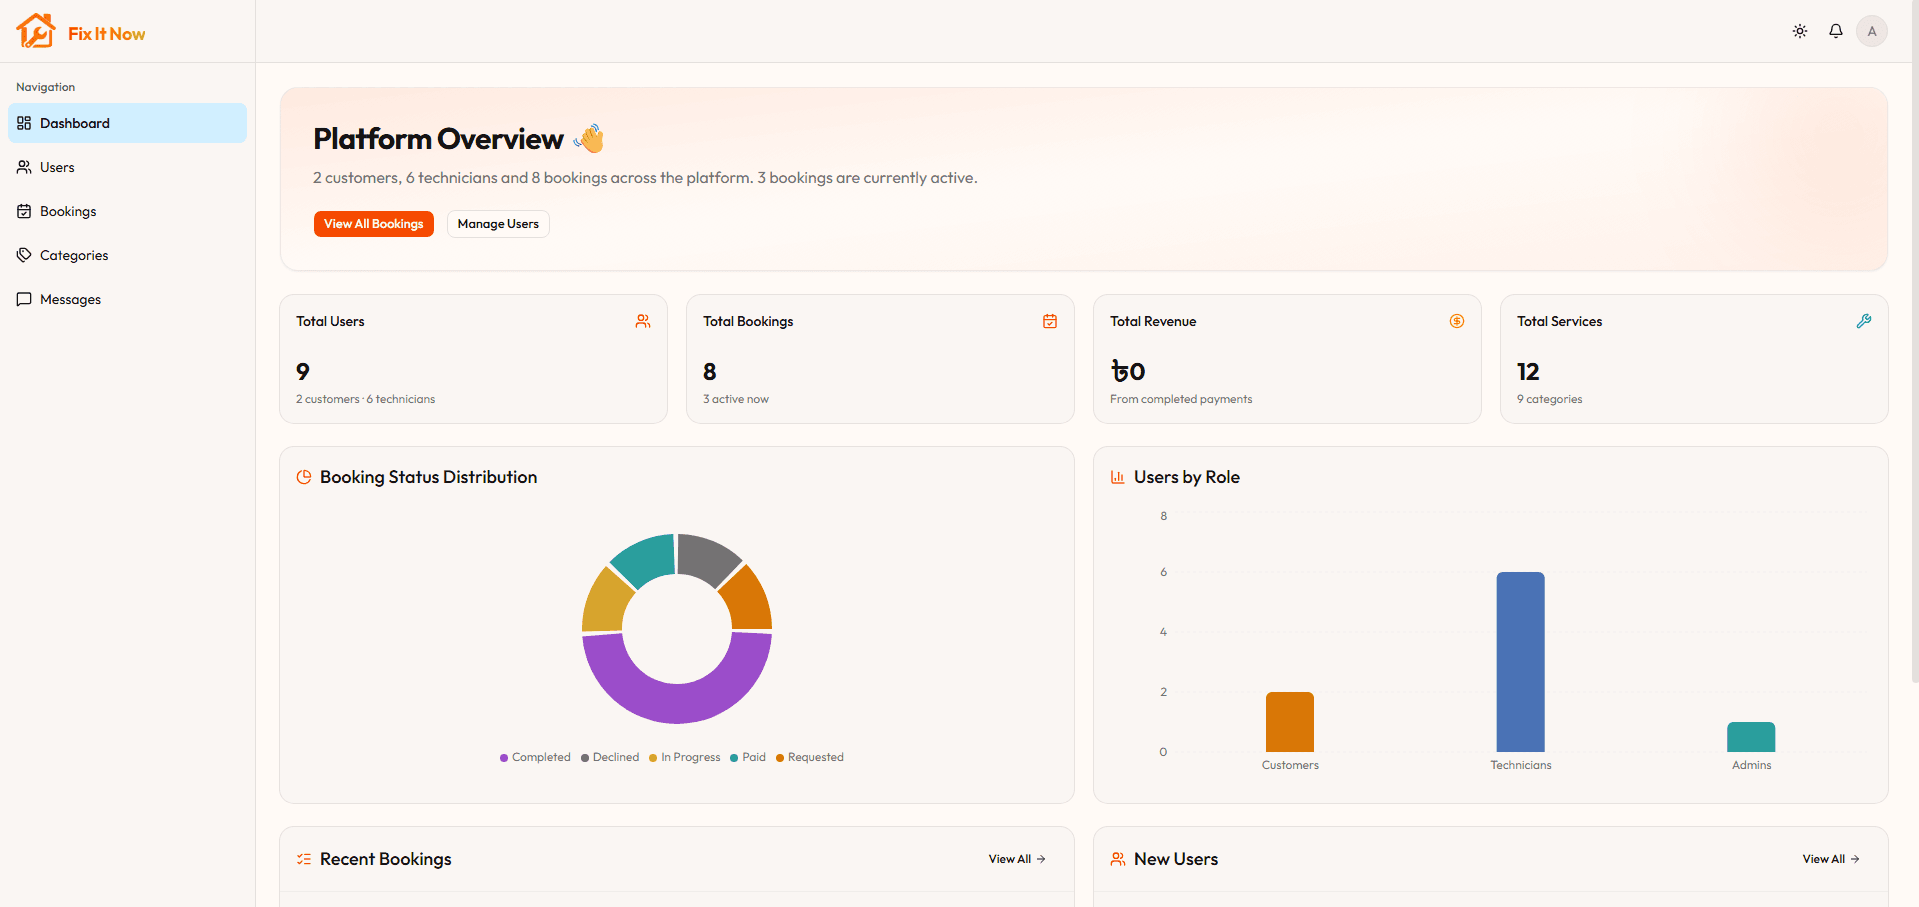Click the wrench icon on Total Services card
The width and height of the screenshot is (1919, 907).
click(x=1864, y=321)
